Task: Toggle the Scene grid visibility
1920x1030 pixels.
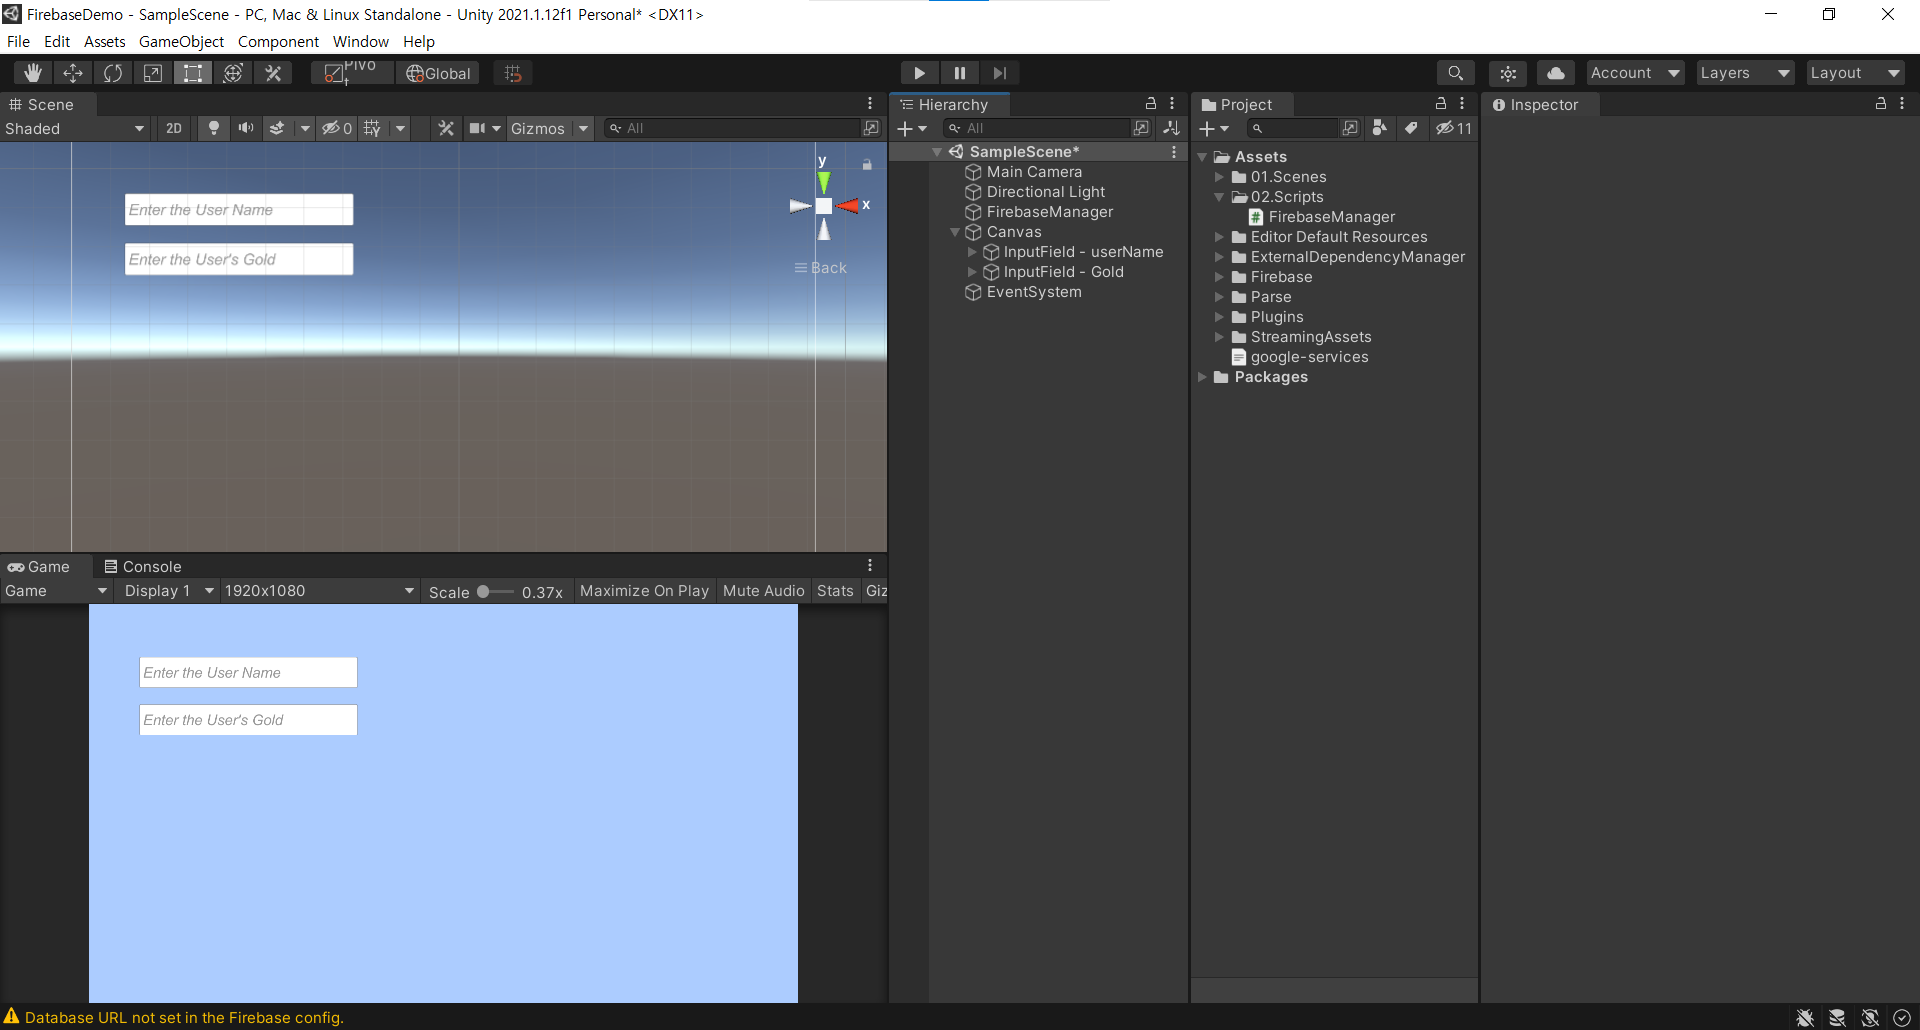Action: (x=372, y=129)
